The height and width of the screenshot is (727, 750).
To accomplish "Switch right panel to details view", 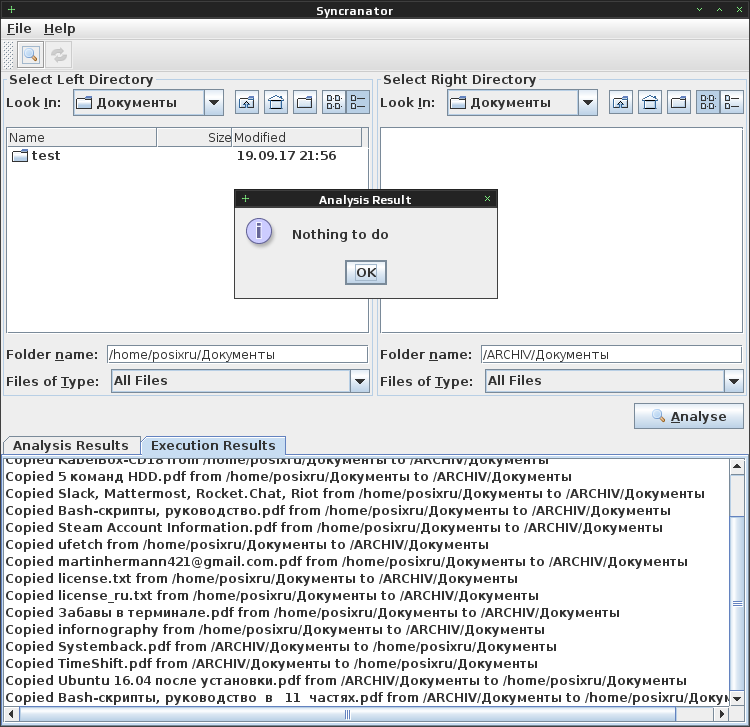I will coord(732,102).
